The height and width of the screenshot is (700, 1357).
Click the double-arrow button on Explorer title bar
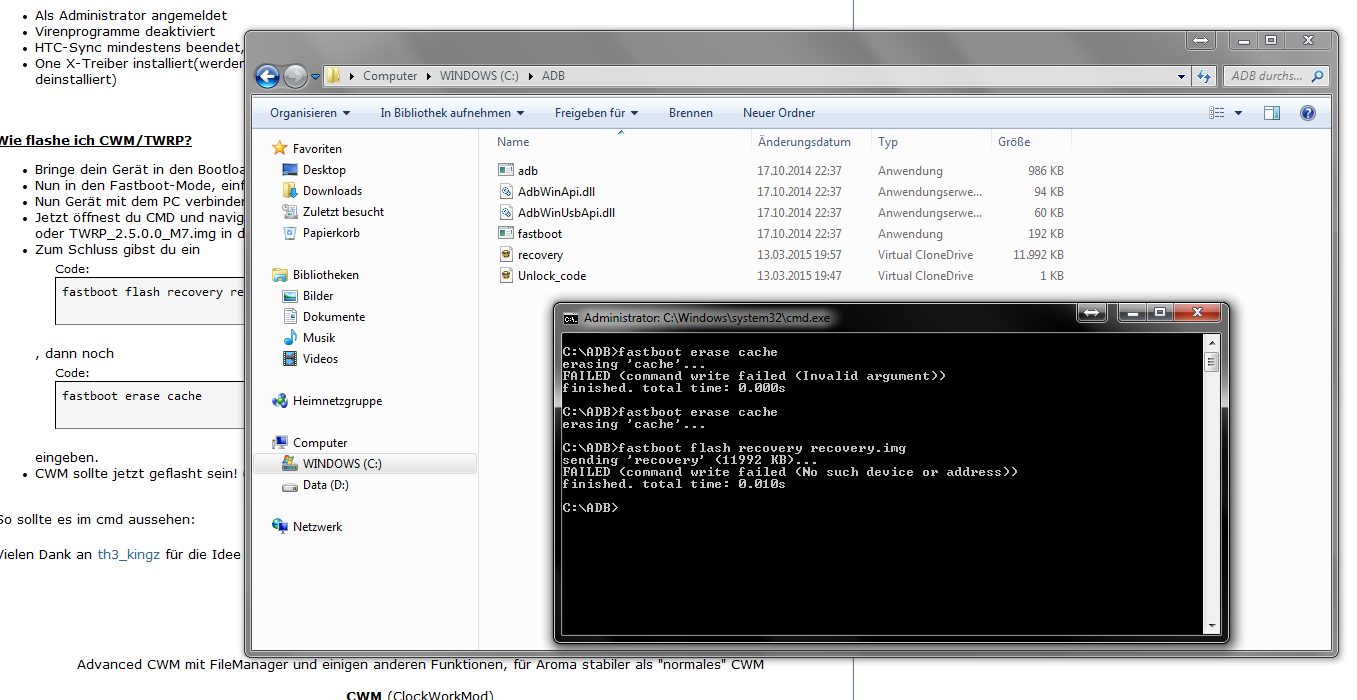(1201, 40)
